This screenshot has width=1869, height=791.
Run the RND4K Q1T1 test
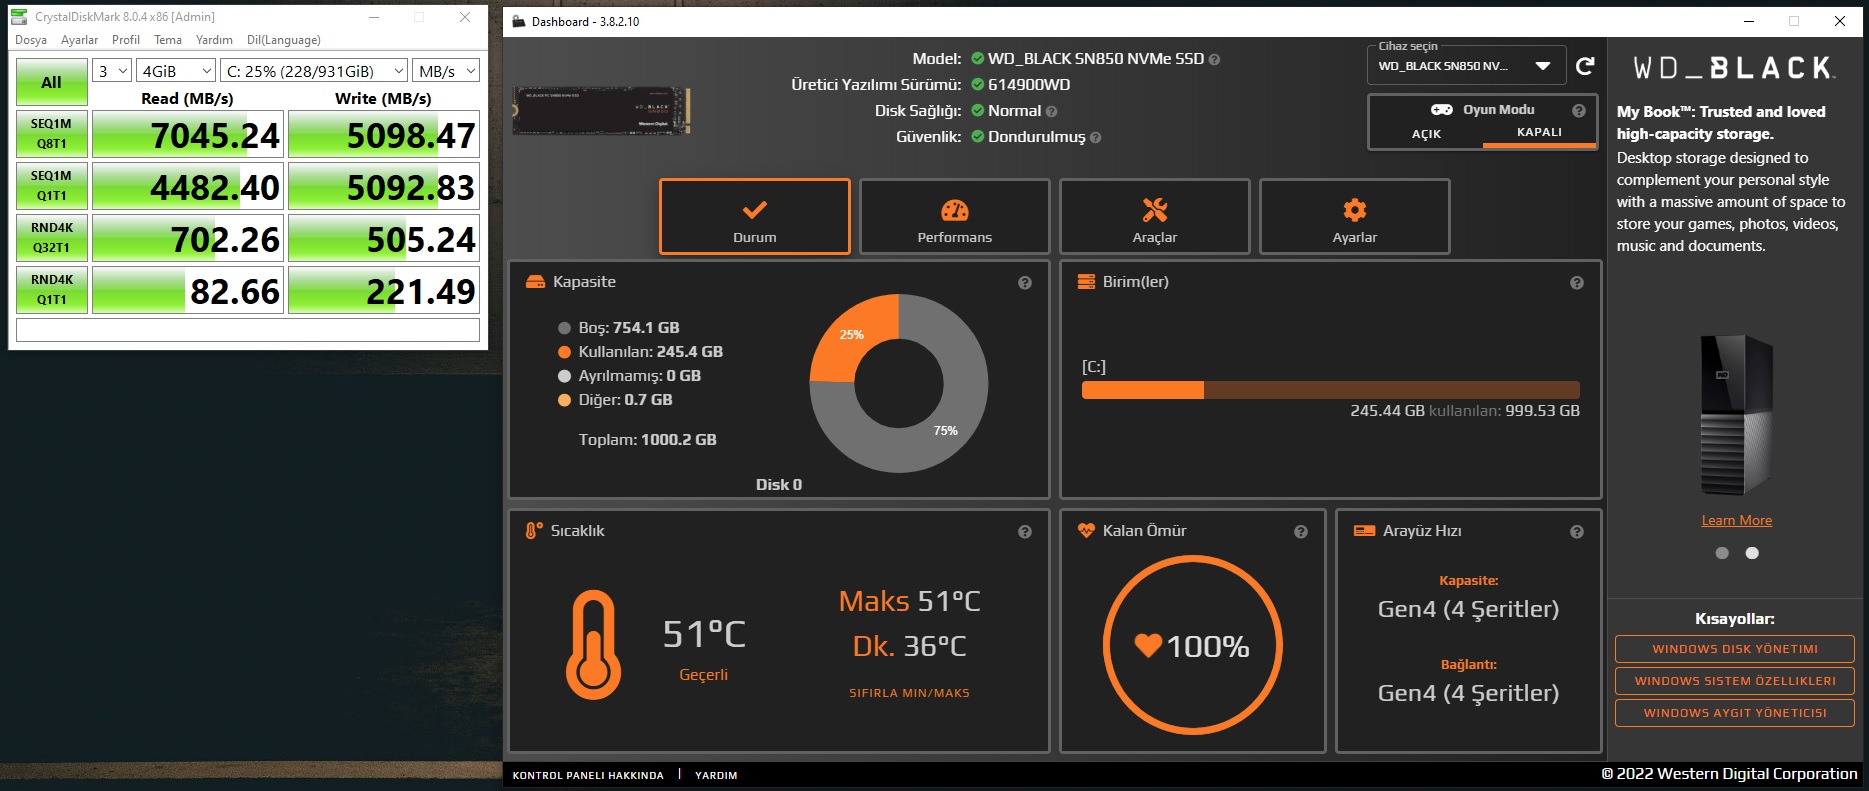pyautogui.click(x=52, y=290)
